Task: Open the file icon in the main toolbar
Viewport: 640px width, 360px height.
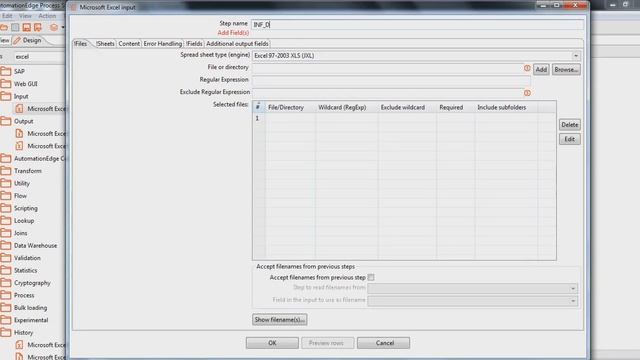Action: tap(4, 27)
